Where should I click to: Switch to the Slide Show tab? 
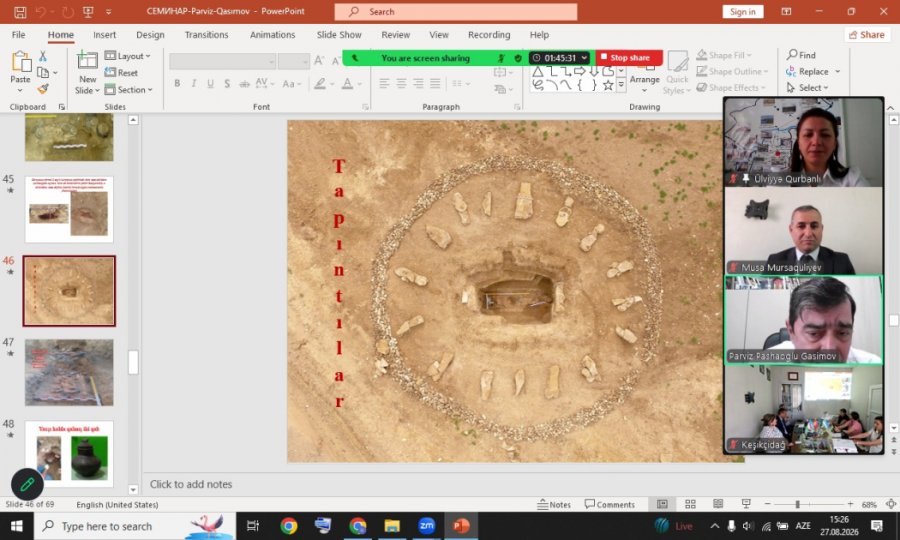(339, 34)
